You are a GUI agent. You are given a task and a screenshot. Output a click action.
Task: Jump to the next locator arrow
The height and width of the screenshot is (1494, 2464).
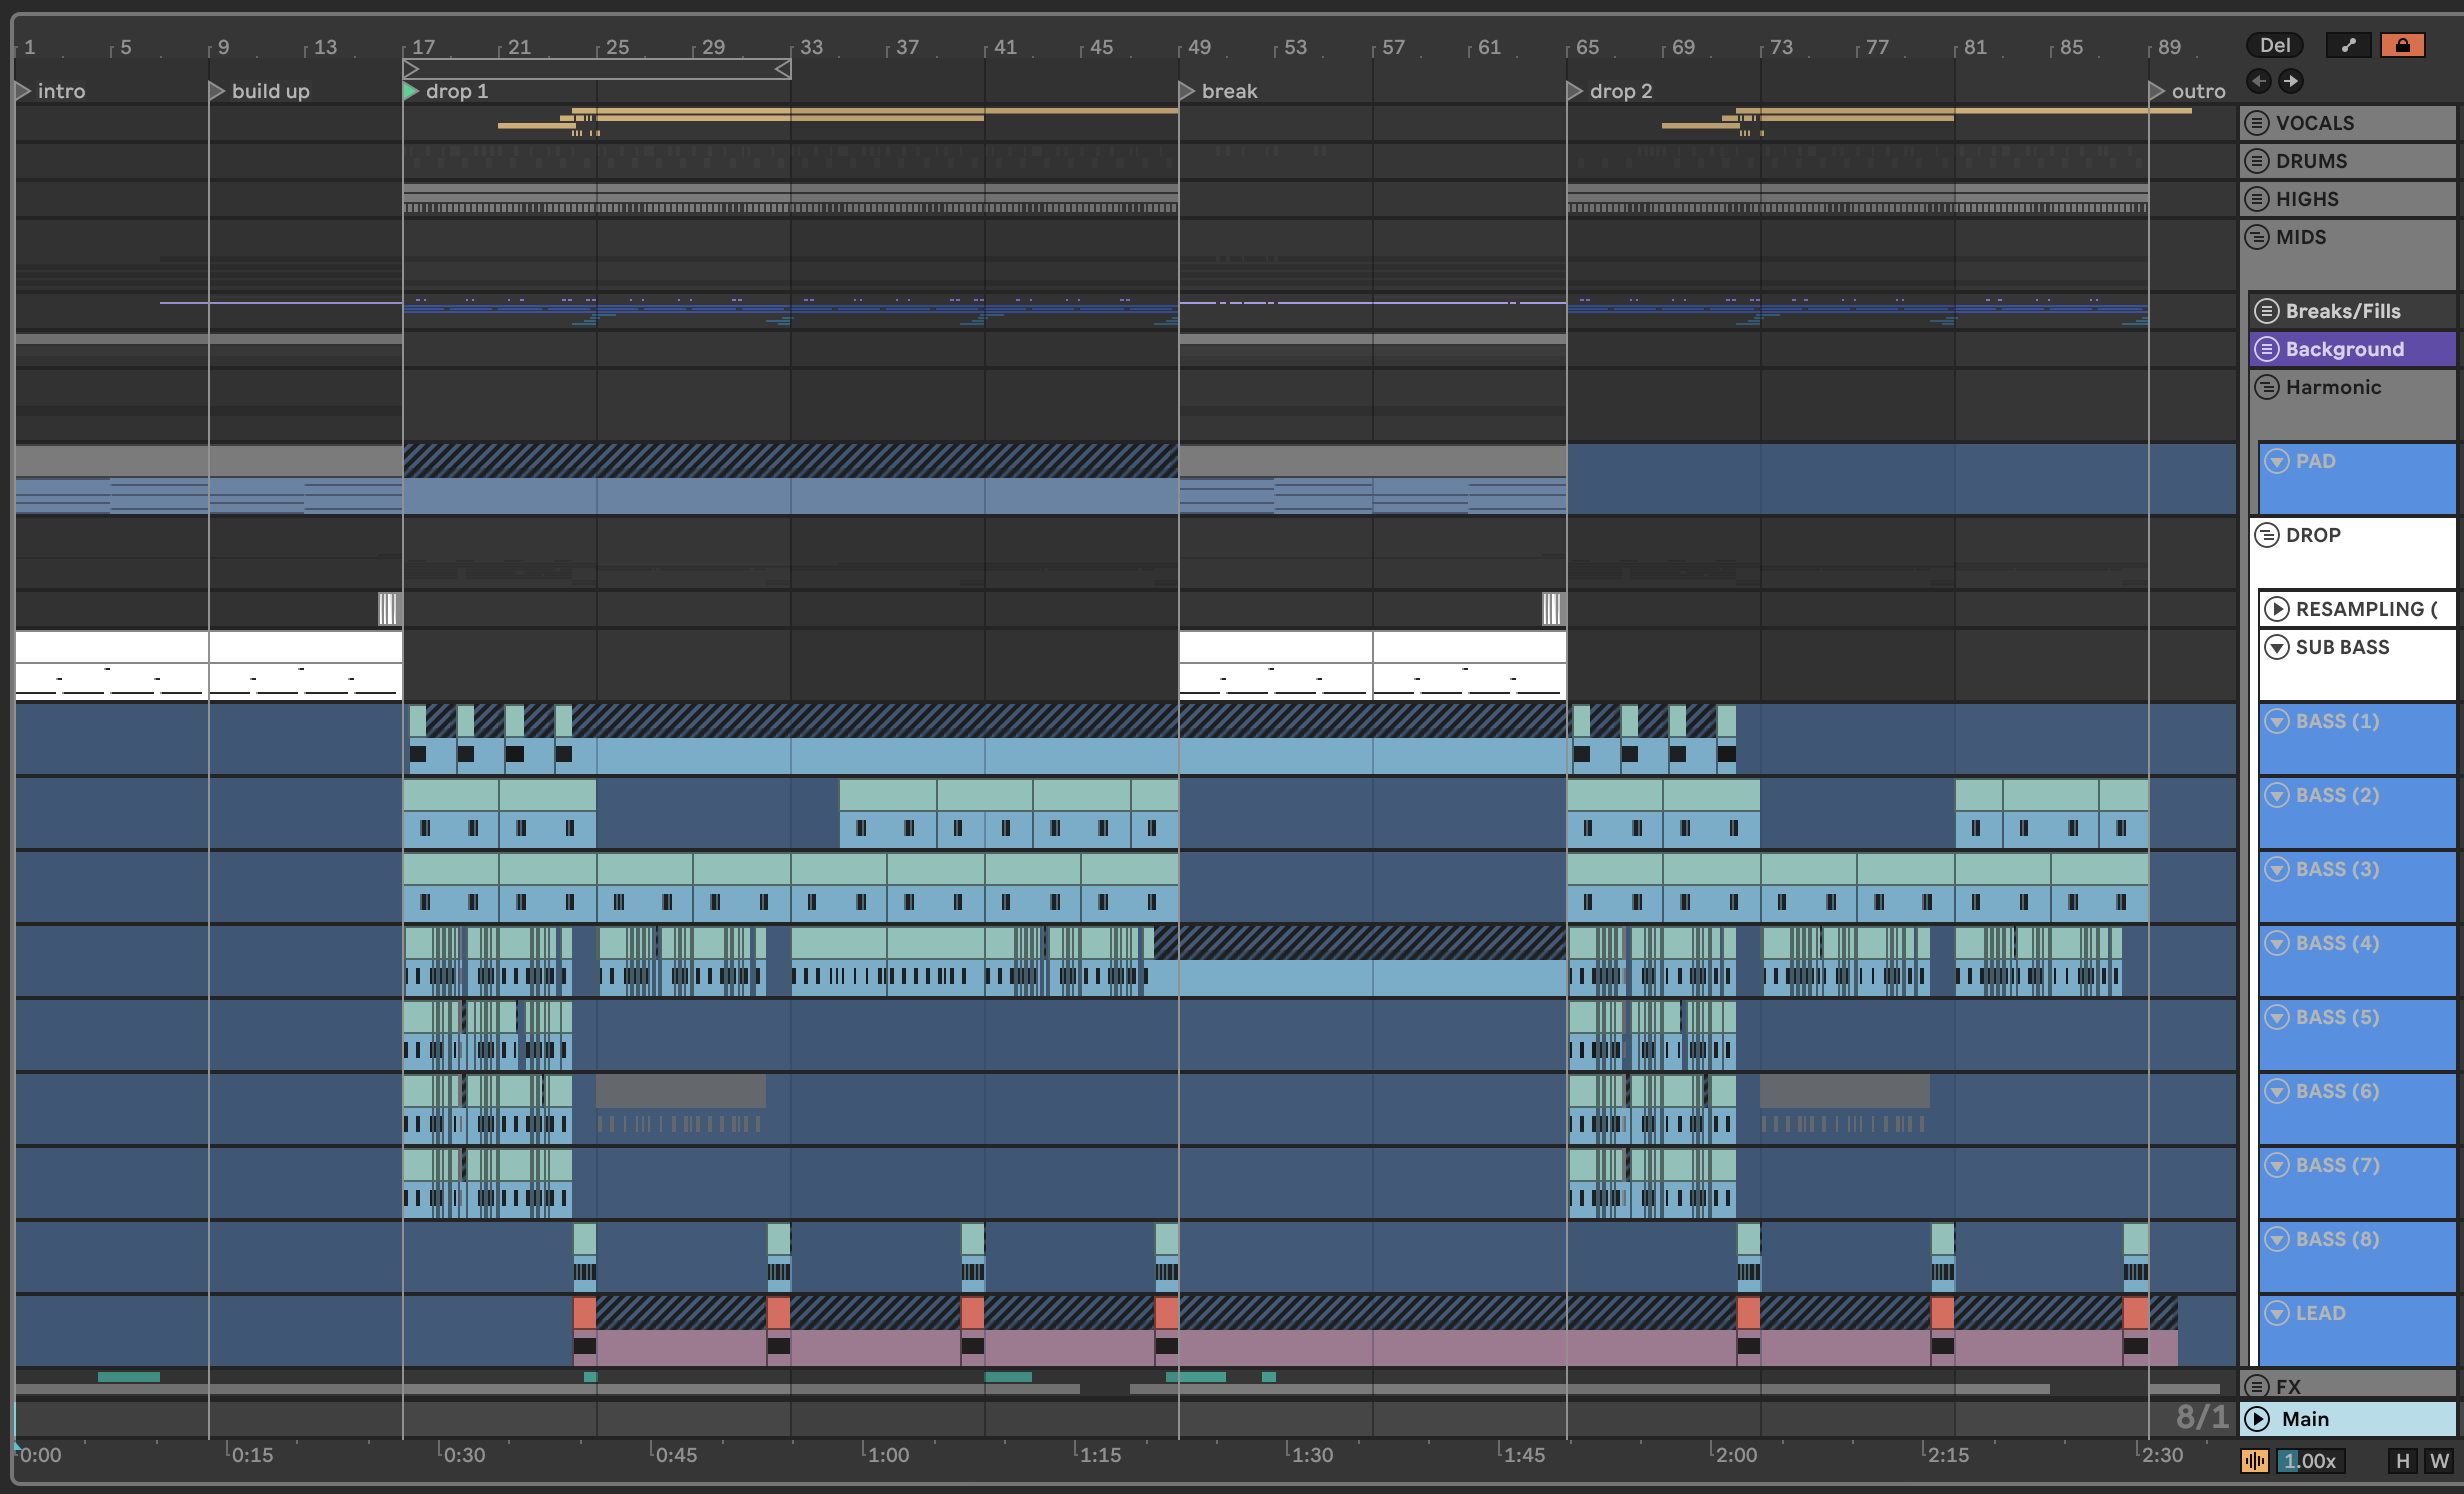point(2290,81)
